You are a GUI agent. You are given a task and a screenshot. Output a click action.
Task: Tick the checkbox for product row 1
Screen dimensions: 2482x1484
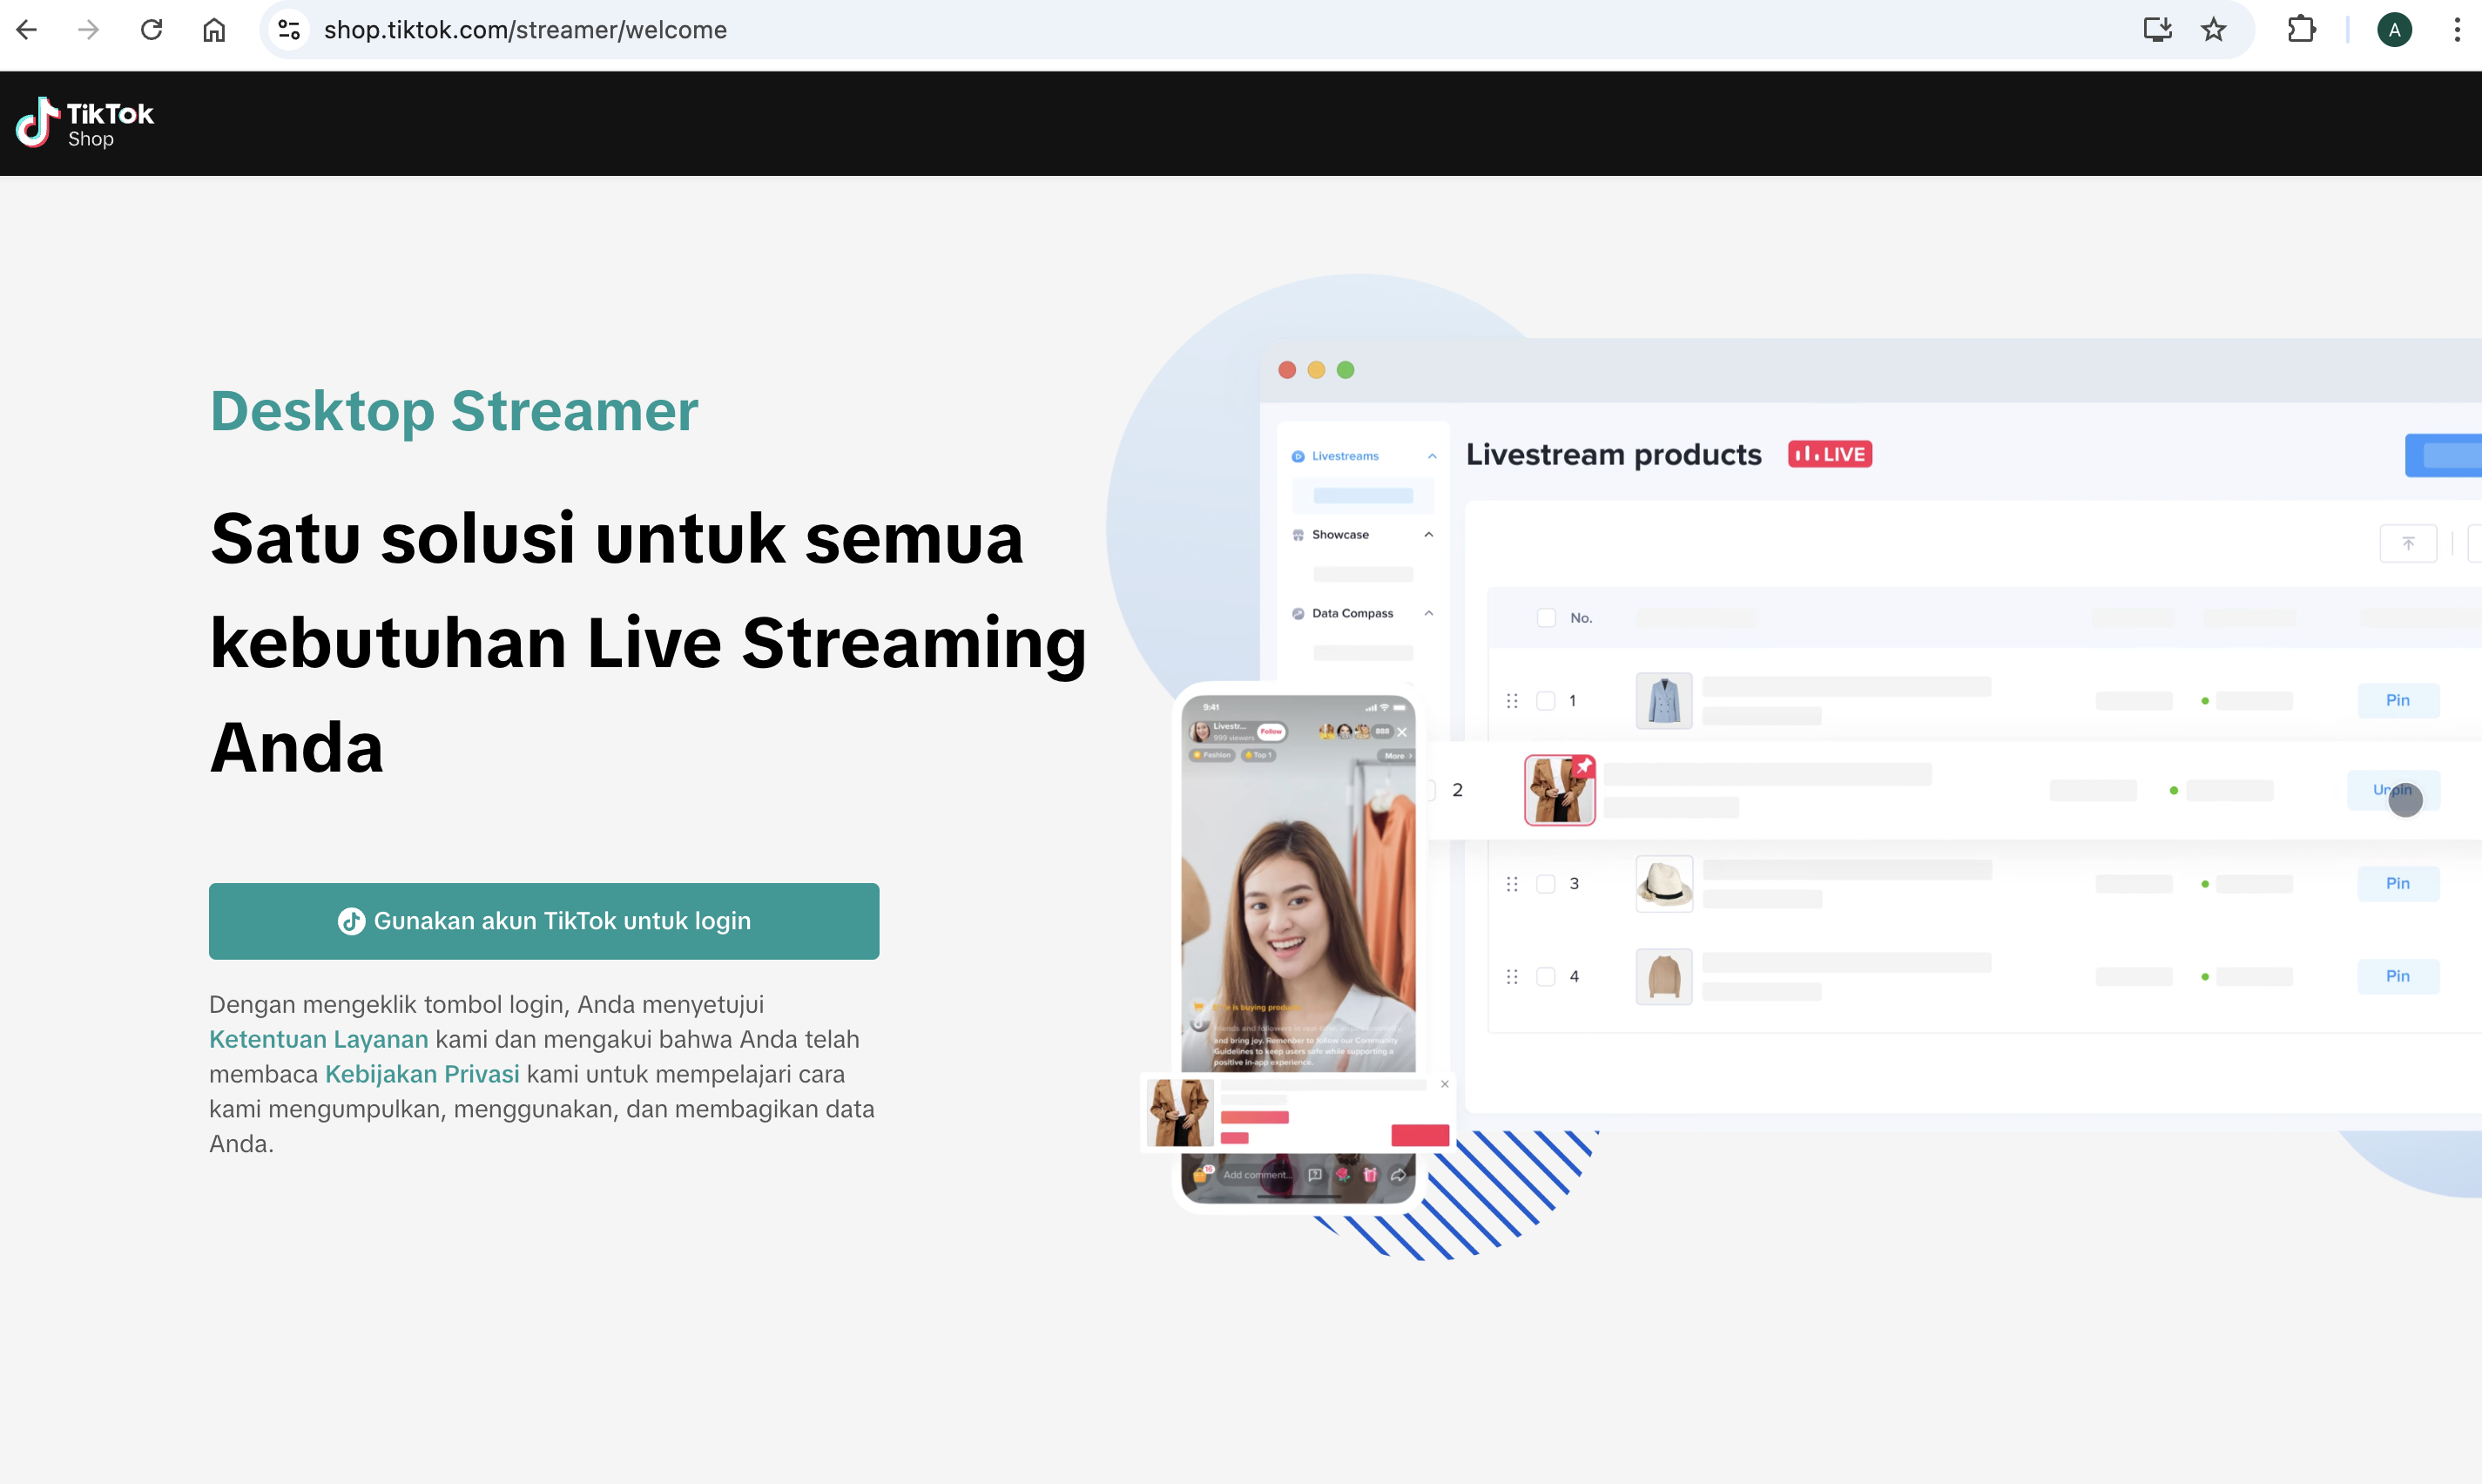(x=1546, y=701)
